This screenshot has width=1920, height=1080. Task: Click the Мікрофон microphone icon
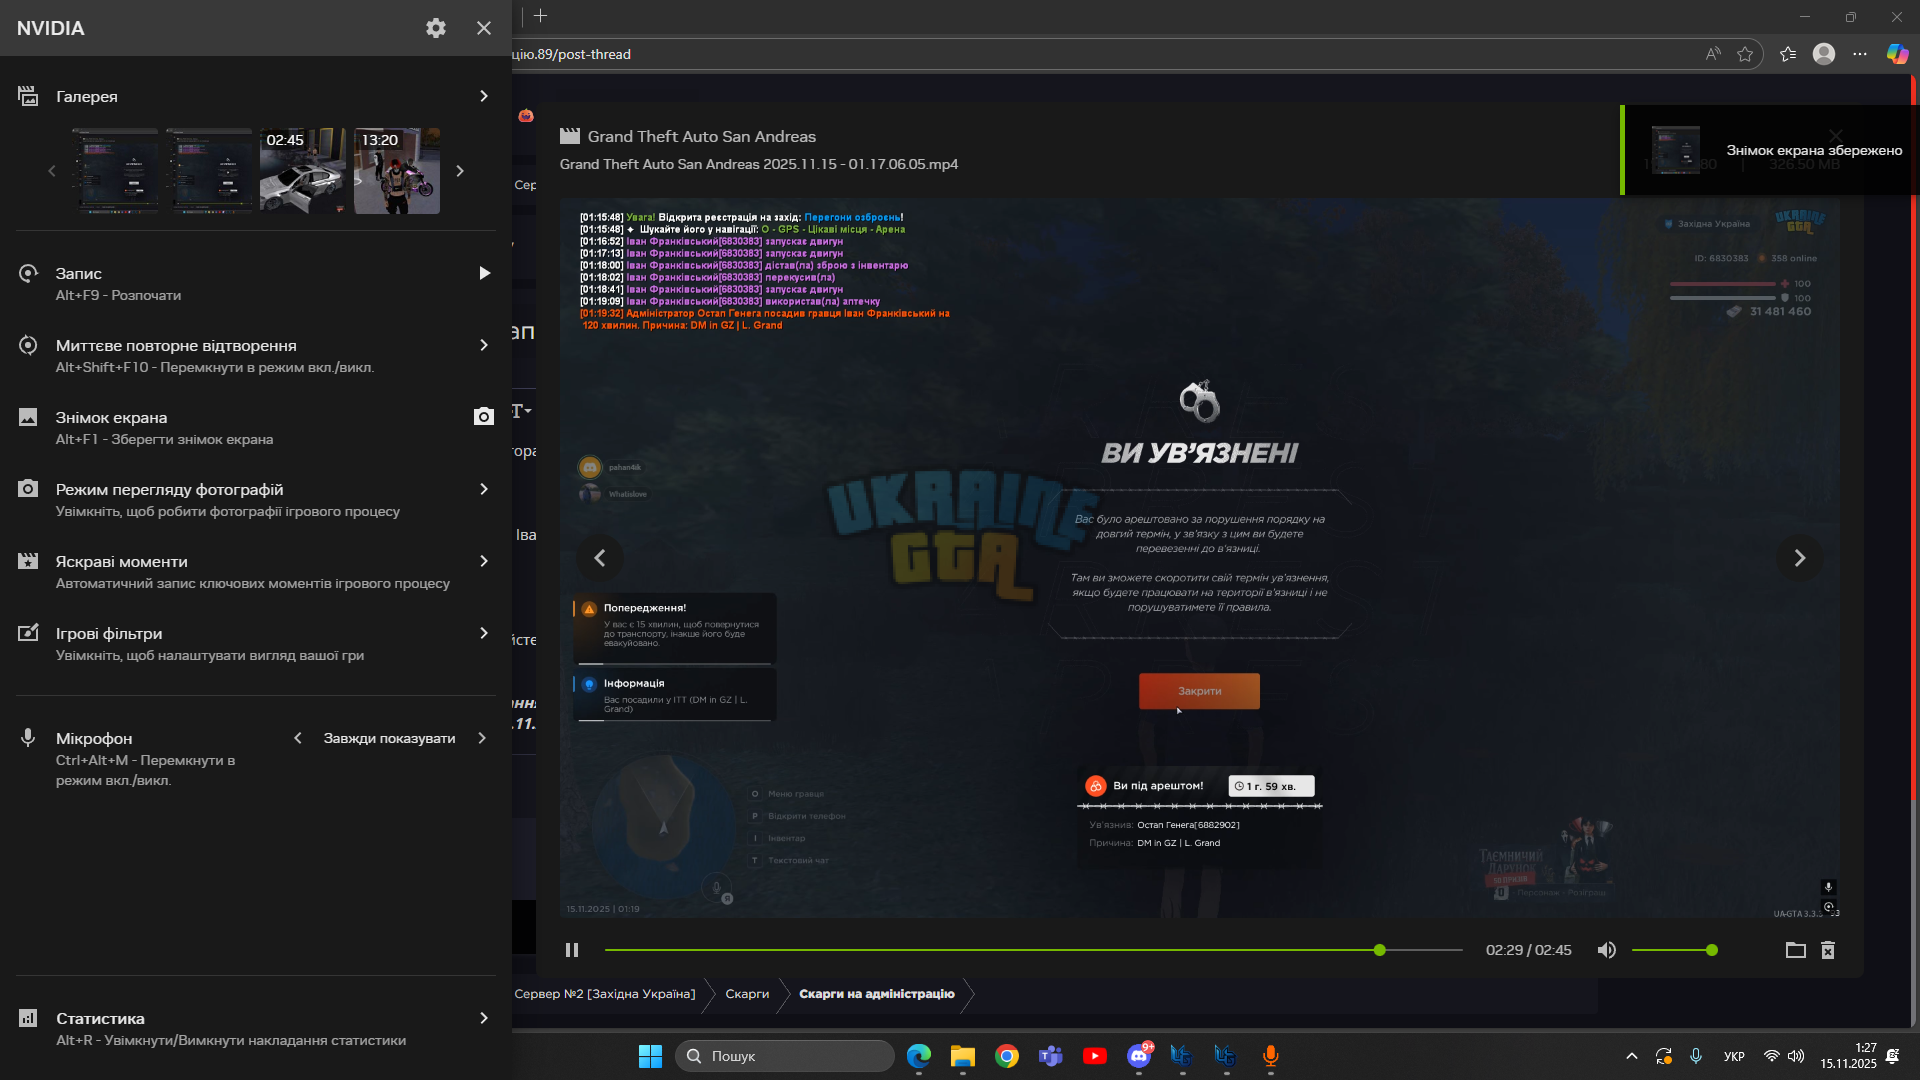(28, 738)
